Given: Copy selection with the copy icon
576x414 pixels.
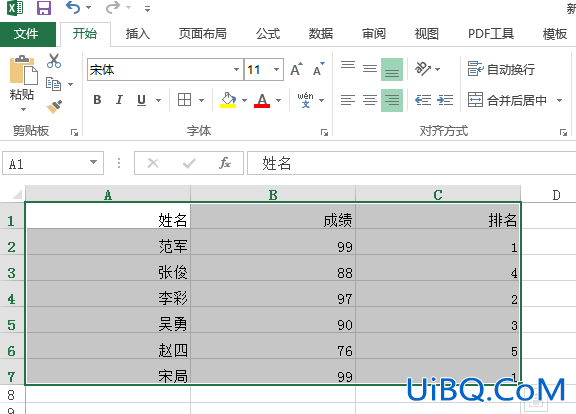Looking at the screenshot, I should coord(53,84).
